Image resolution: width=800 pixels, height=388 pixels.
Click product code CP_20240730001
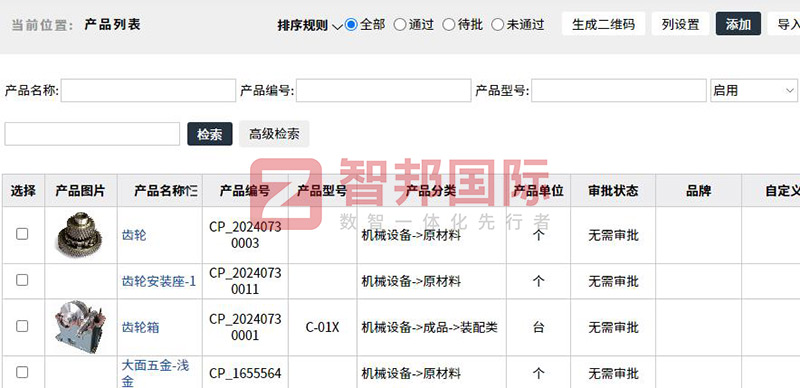click(245, 327)
